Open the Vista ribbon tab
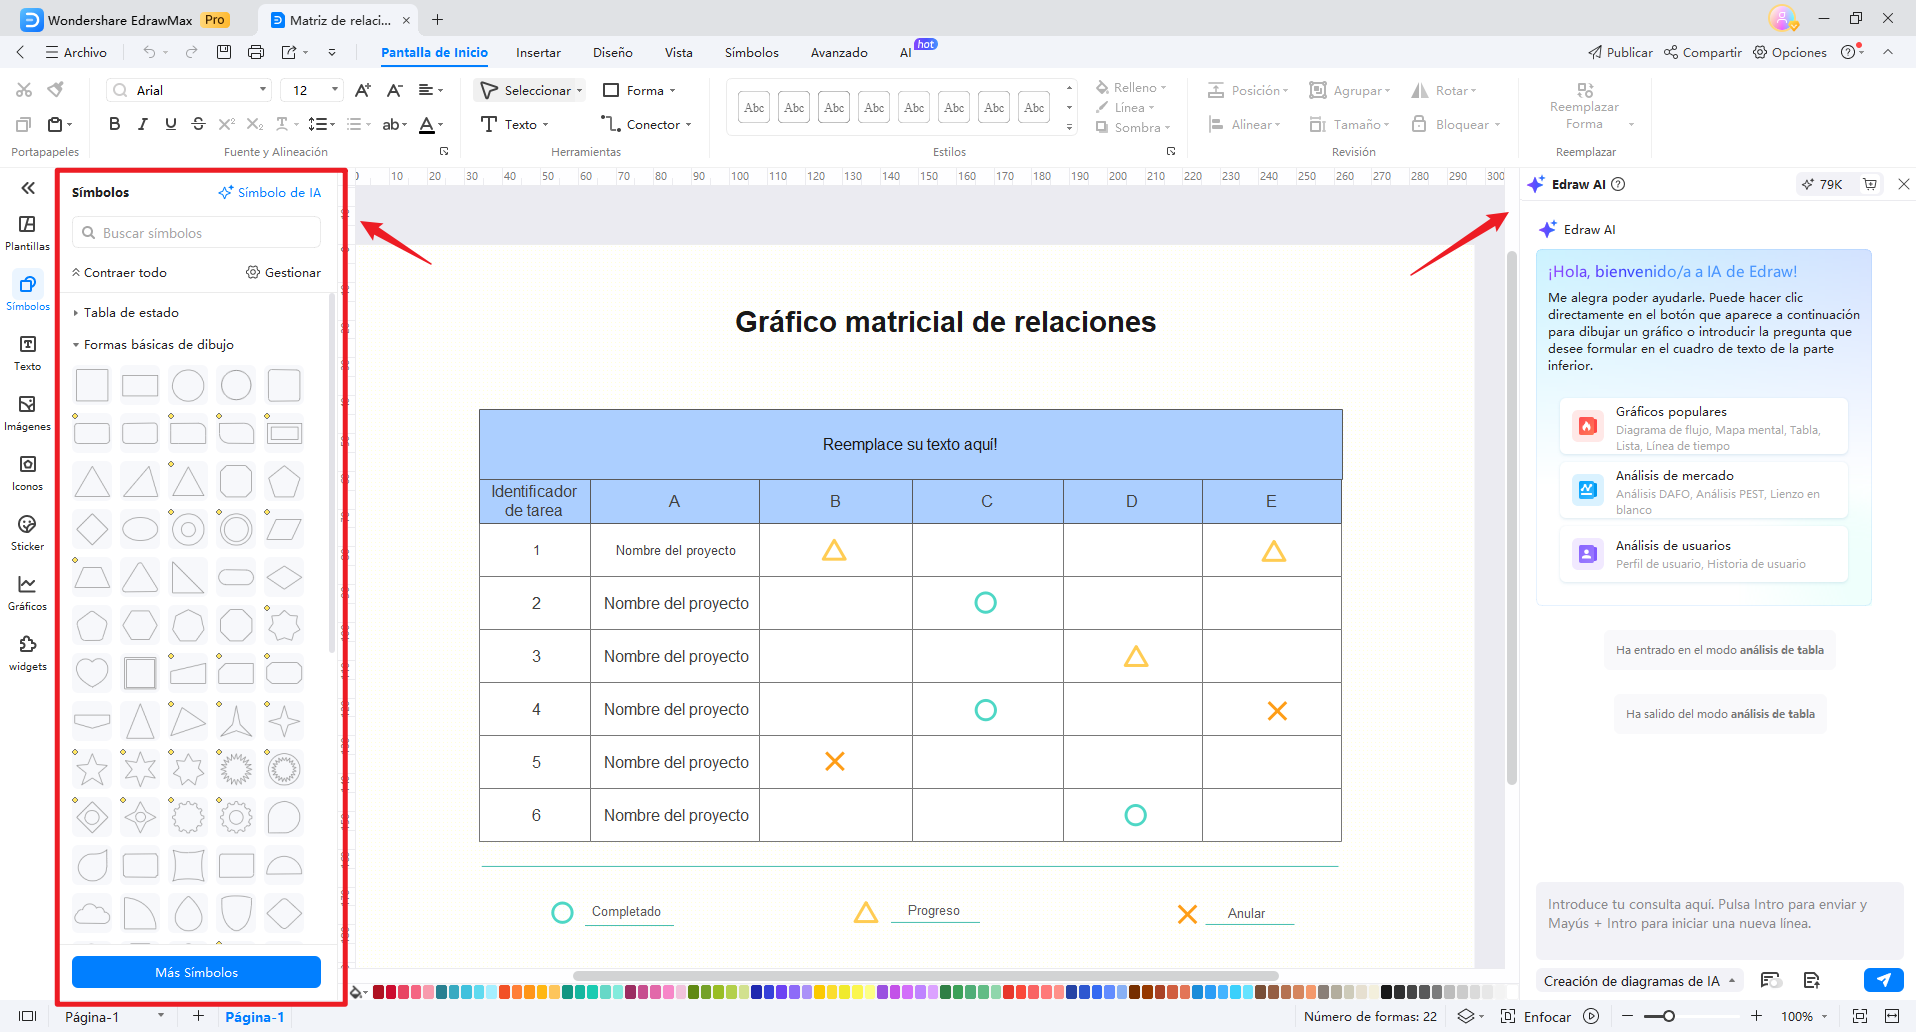Image resolution: width=1916 pixels, height=1032 pixels. [x=678, y=52]
